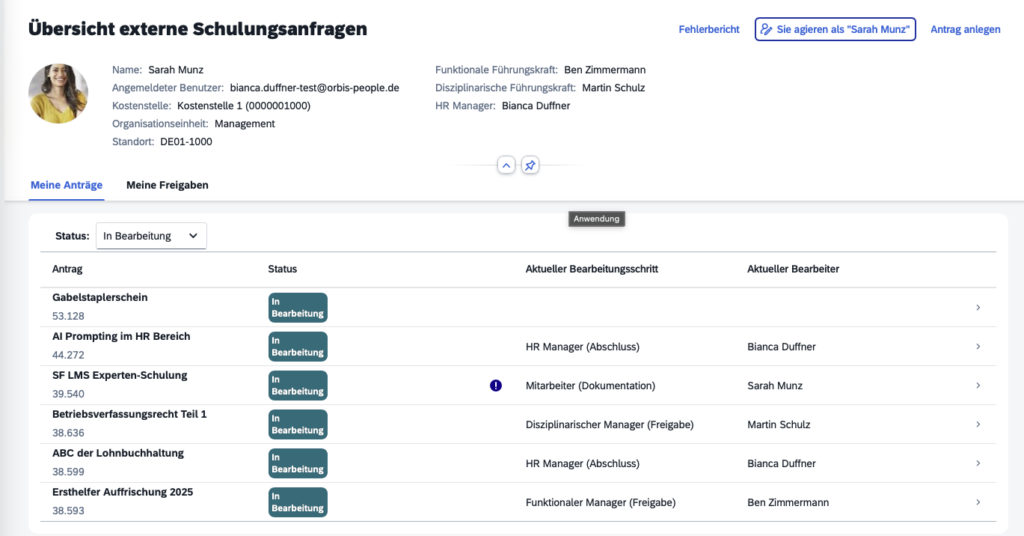Open Gabelstaplerschein row arrow
1024x536 pixels.
977,308
